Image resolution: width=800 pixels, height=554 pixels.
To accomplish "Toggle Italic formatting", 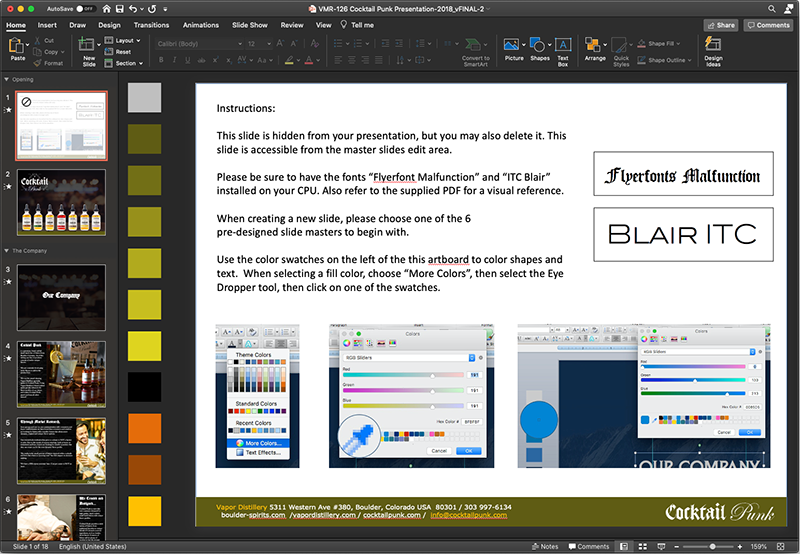I will pos(174,60).
